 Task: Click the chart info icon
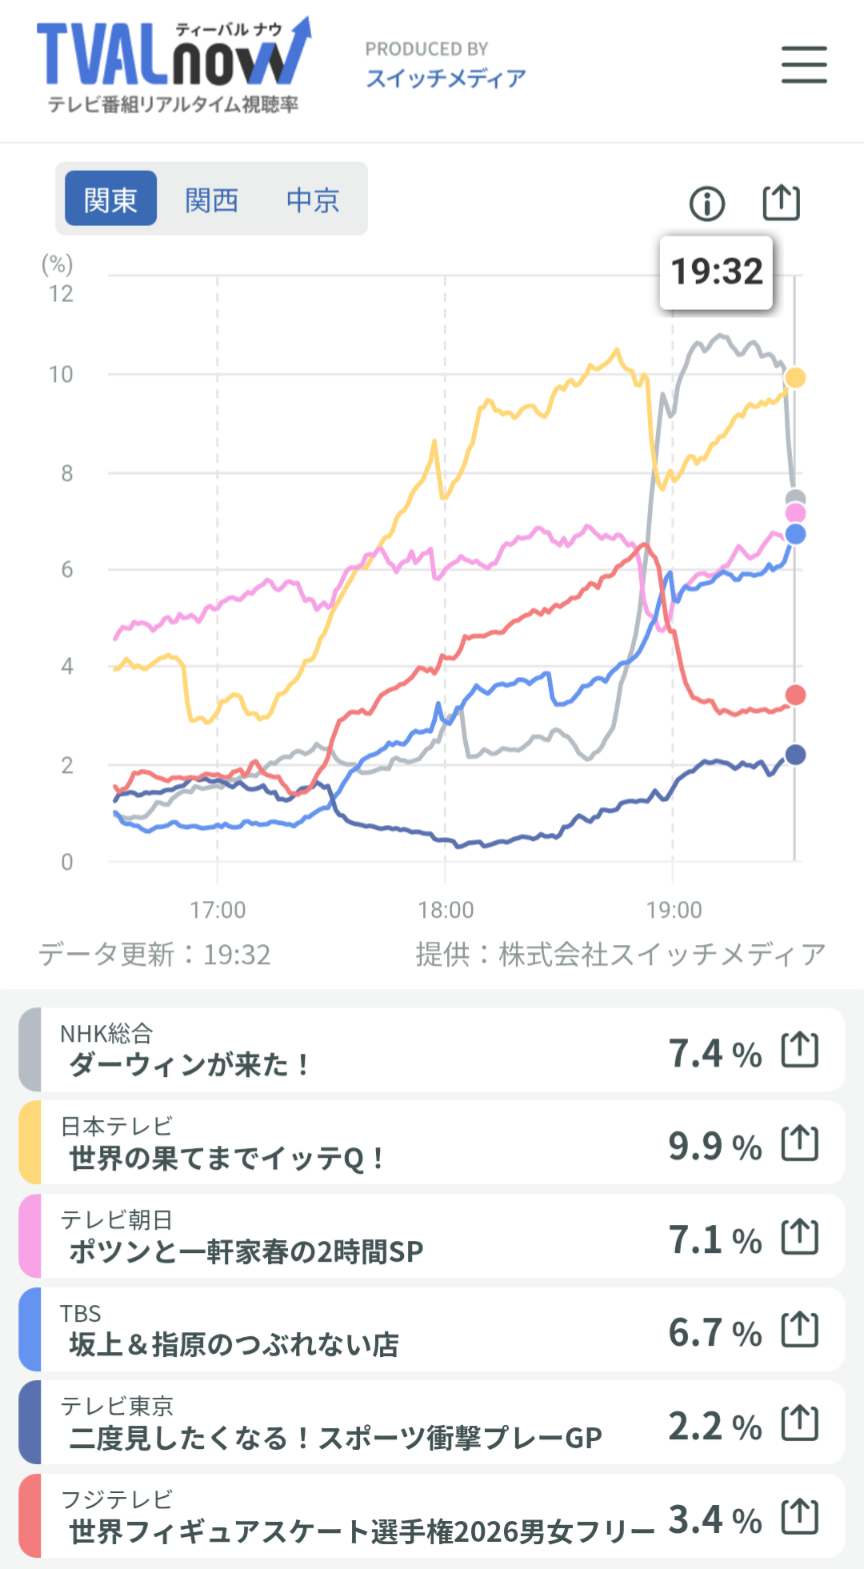(x=707, y=203)
